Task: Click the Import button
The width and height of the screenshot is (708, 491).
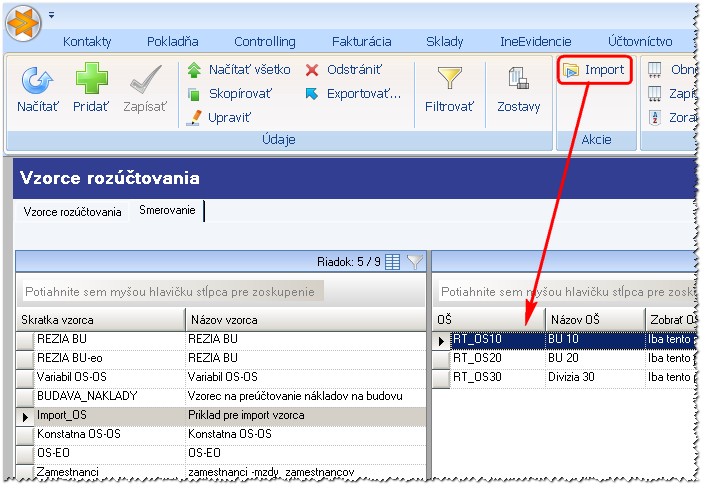Action: 594,70
